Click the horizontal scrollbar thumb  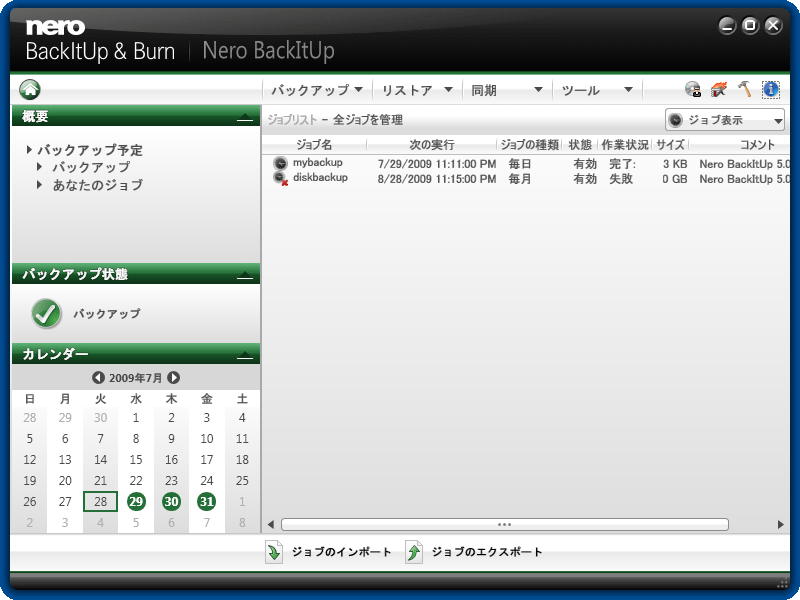(505, 524)
